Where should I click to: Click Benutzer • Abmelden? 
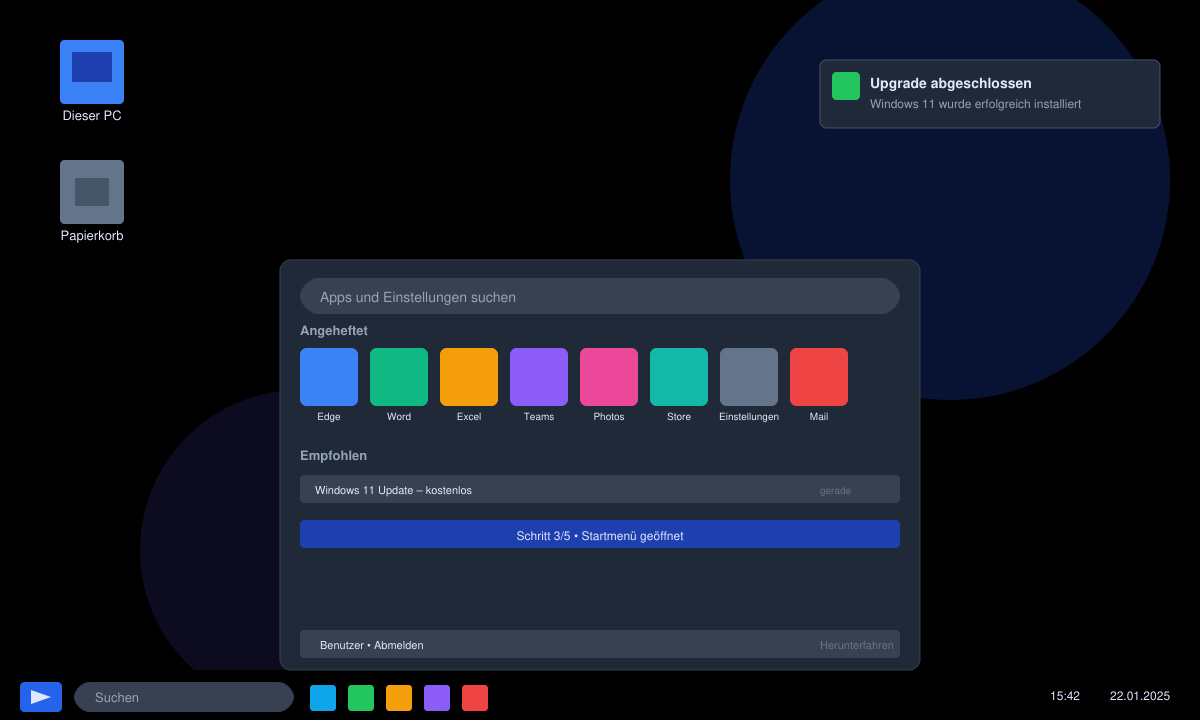coord(372,645)
